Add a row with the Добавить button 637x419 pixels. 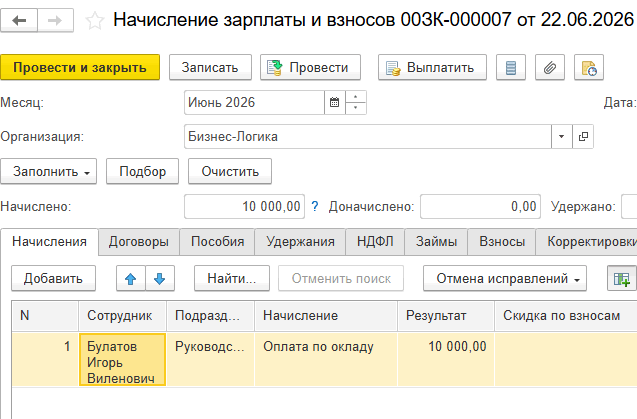54,278
